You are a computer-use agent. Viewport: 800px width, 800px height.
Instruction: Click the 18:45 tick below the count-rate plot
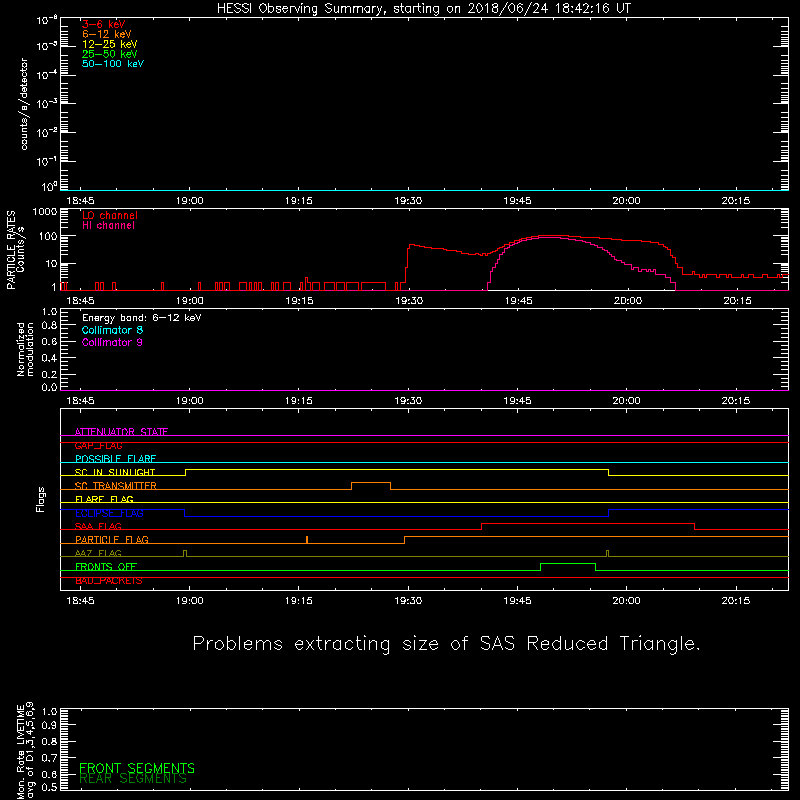pyautogui.click(x=81, y=201)
